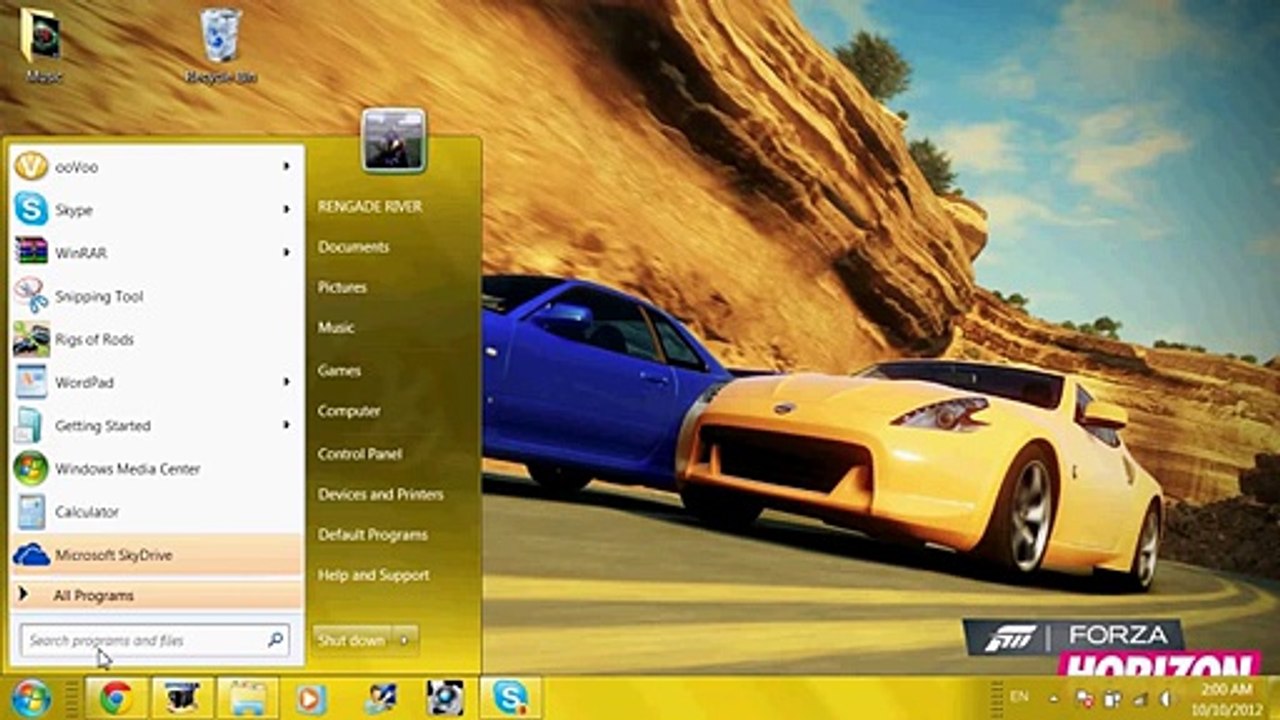Open the taskbar icon right of Media Player
1280x720 pixels.
pyautogui.click(x=380, y=698)
